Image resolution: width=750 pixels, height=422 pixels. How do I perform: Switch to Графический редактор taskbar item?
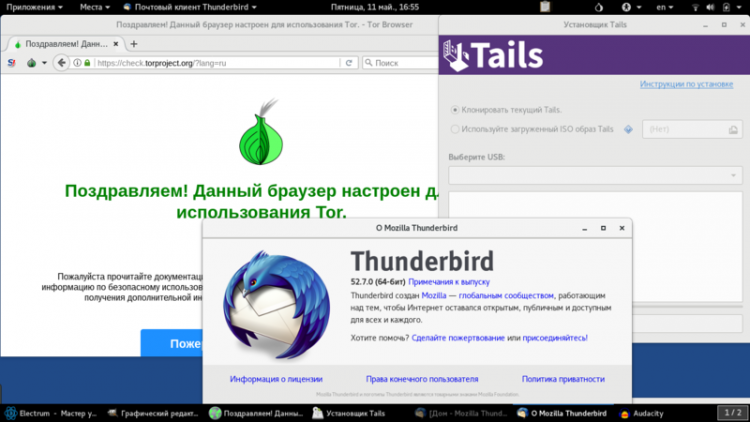(153, 413)
